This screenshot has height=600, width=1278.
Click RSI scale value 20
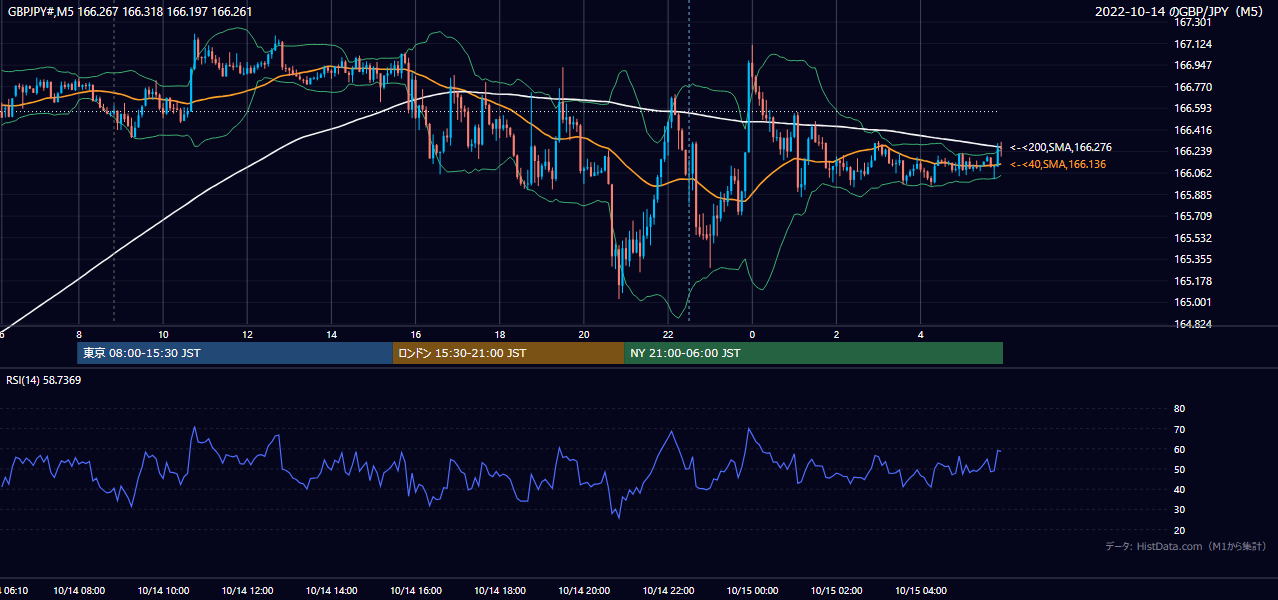1179,530
